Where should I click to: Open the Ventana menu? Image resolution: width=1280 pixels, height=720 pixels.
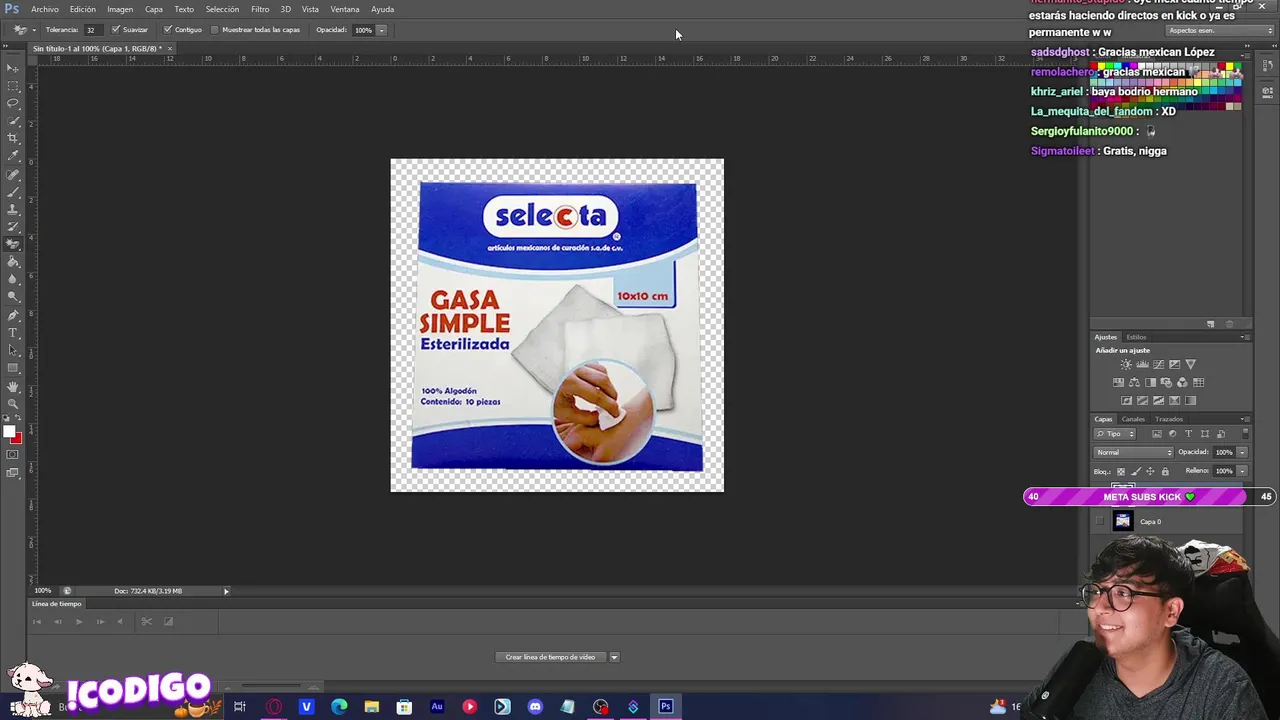345,9
